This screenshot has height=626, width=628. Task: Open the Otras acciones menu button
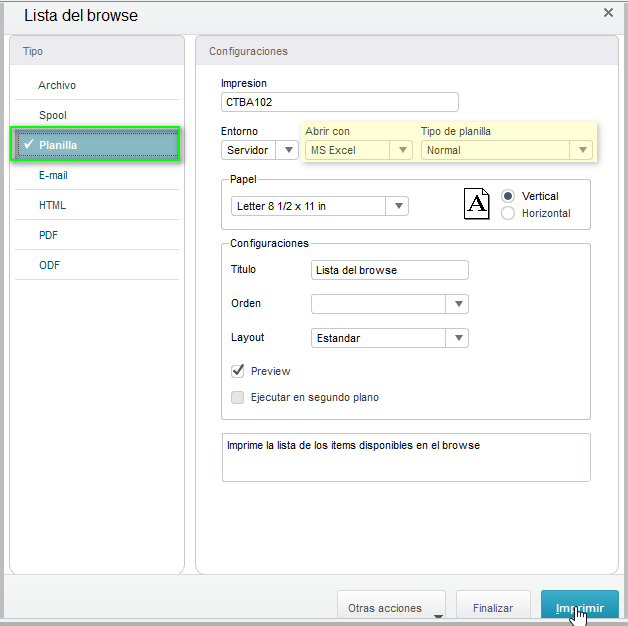(391, 606)
